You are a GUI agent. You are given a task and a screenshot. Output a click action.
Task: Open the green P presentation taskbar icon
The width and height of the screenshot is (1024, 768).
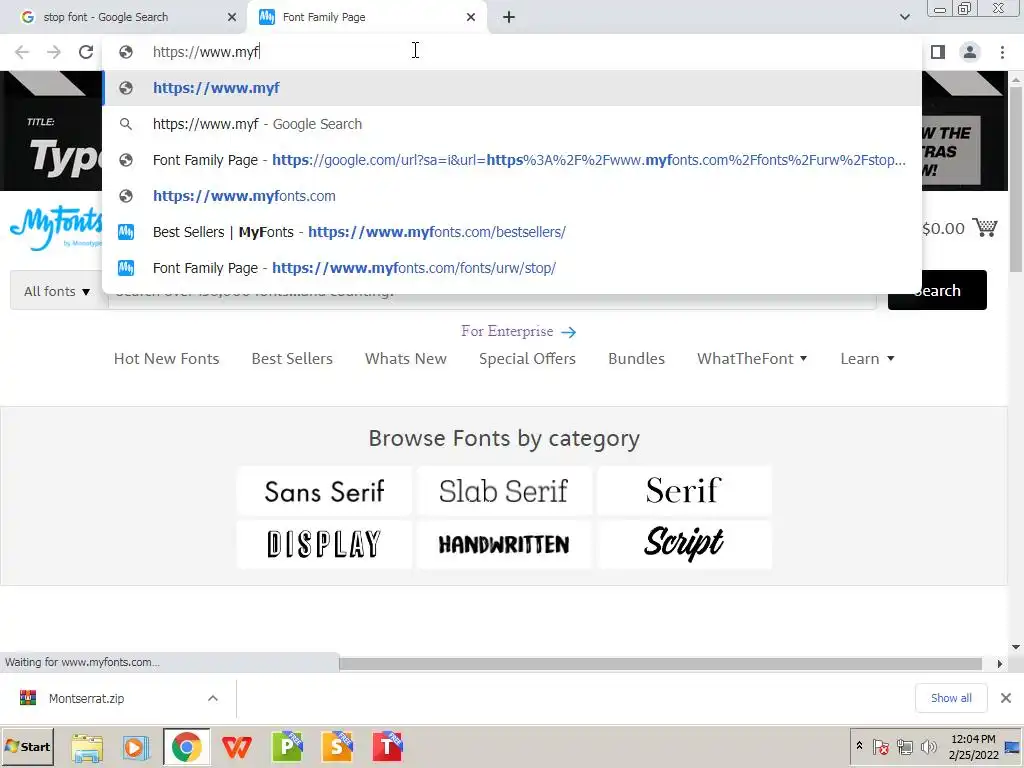click(287, 747)
